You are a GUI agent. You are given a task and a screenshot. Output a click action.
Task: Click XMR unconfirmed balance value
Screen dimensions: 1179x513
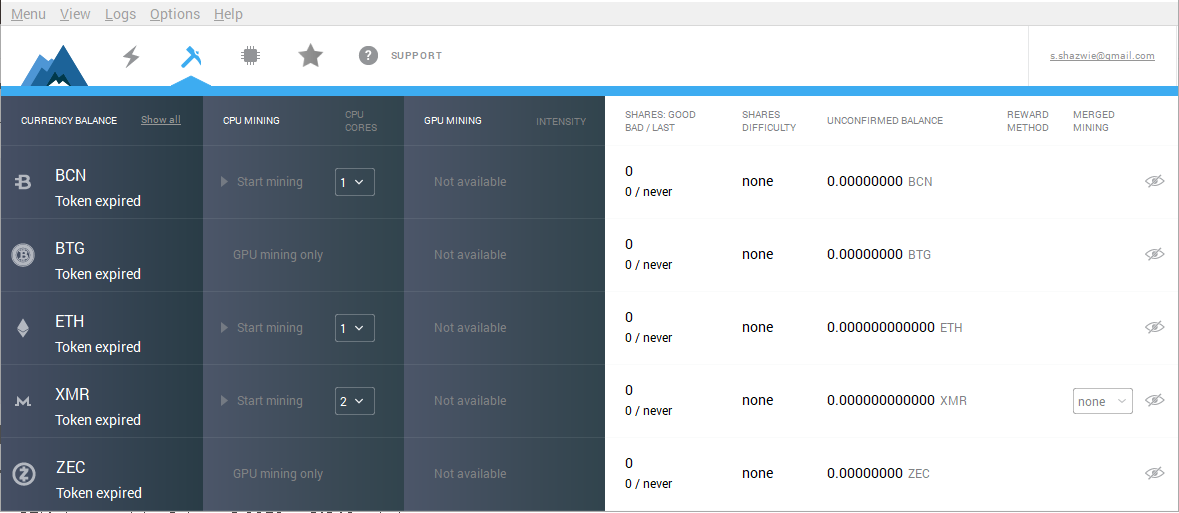pyautogui.click(x=881, y=400)
